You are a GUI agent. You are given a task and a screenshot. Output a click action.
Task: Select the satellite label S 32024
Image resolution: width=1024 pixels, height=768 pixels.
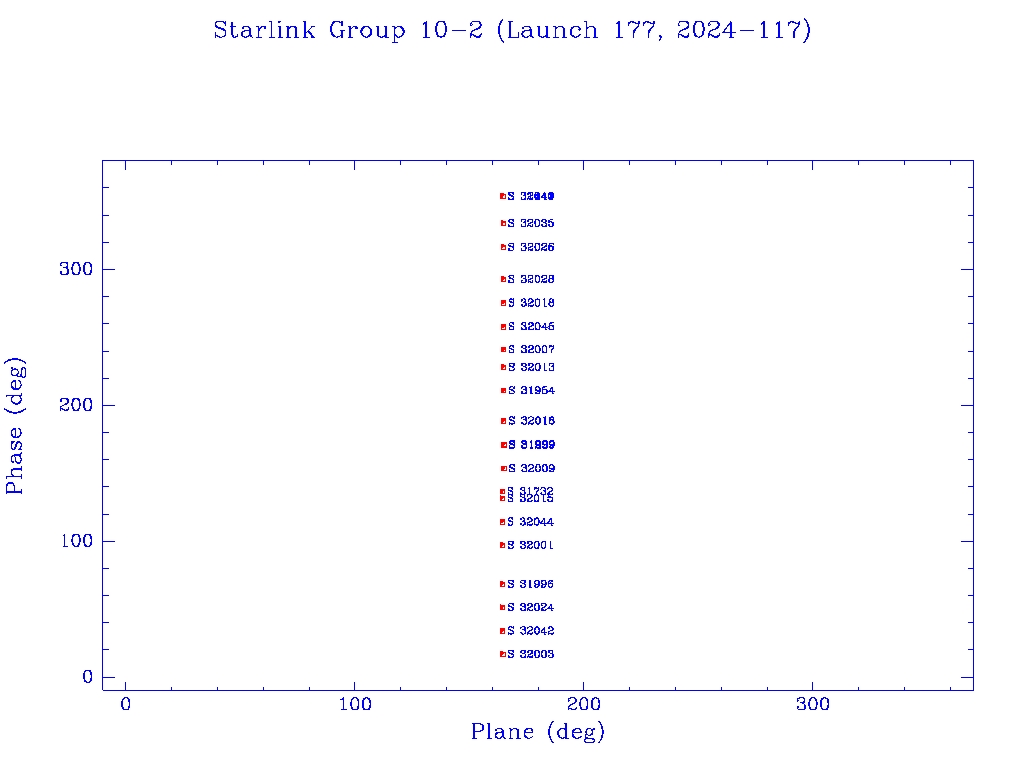click(530, 607)
